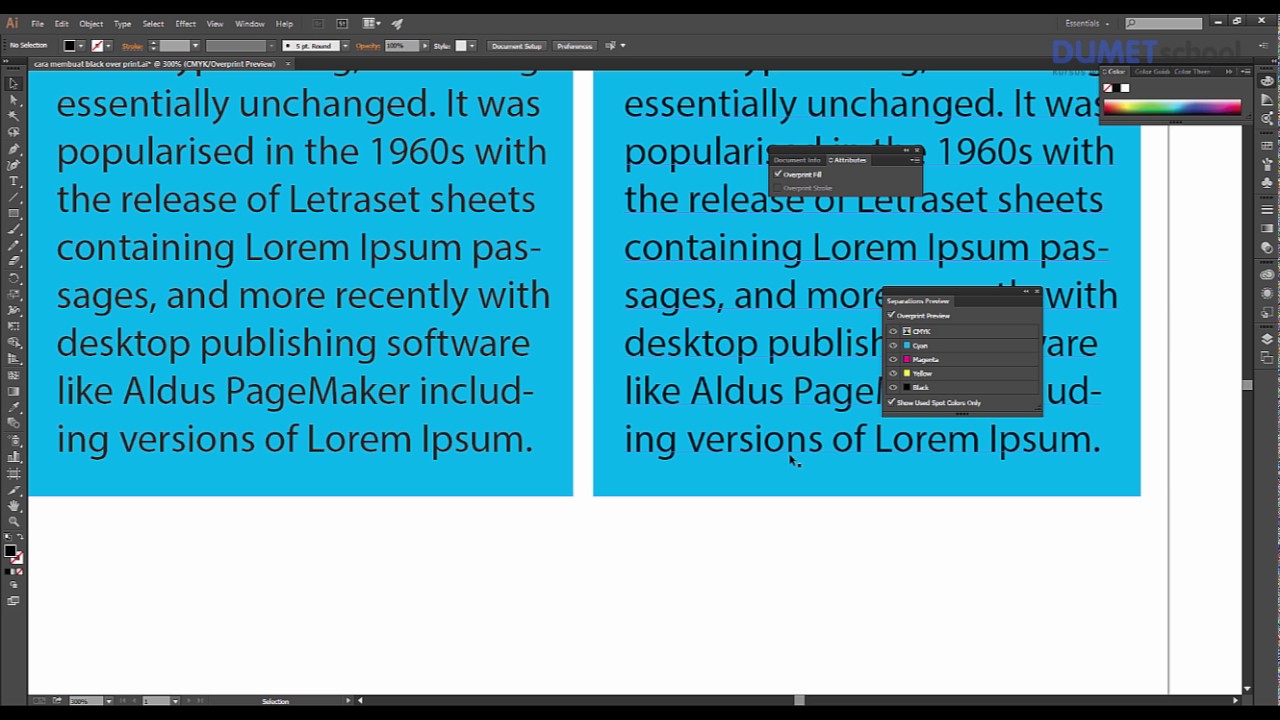The image size is (1280, 720).
Task: Click the Opacity 100% value field
Action: coord(401,46)
